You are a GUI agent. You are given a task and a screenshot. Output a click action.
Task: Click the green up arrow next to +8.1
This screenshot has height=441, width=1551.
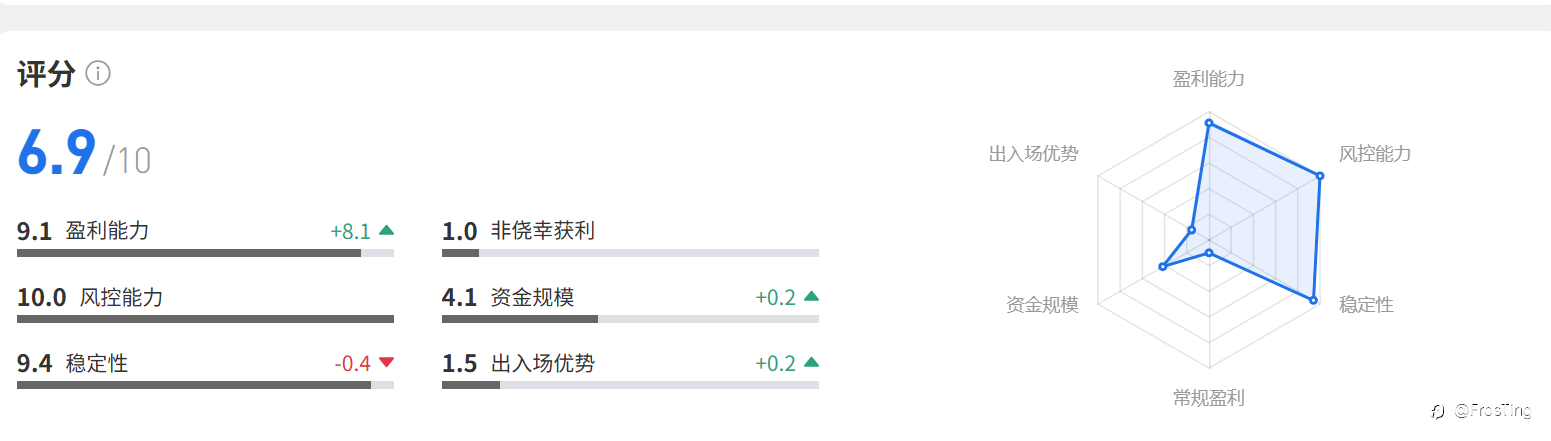tap(387, 231)
